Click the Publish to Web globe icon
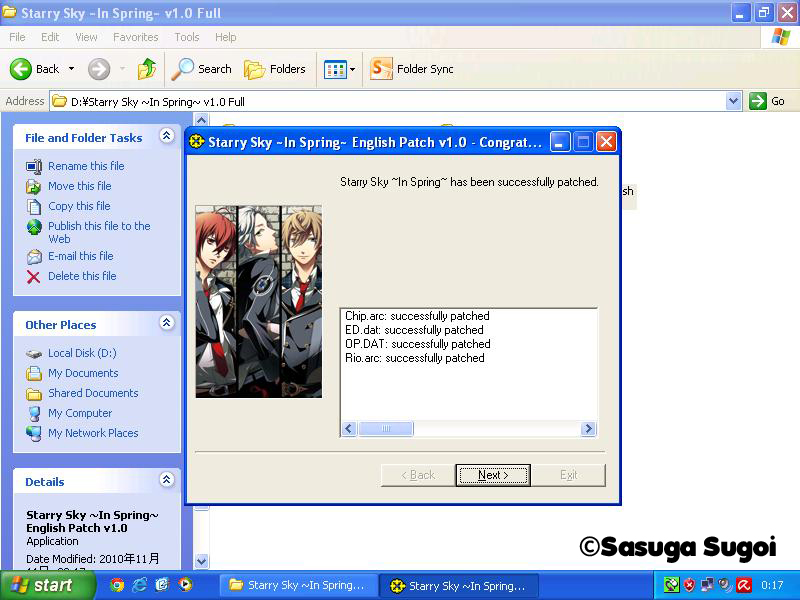The image size is (800, 600). pyautogui.click(x=34, y=227)
